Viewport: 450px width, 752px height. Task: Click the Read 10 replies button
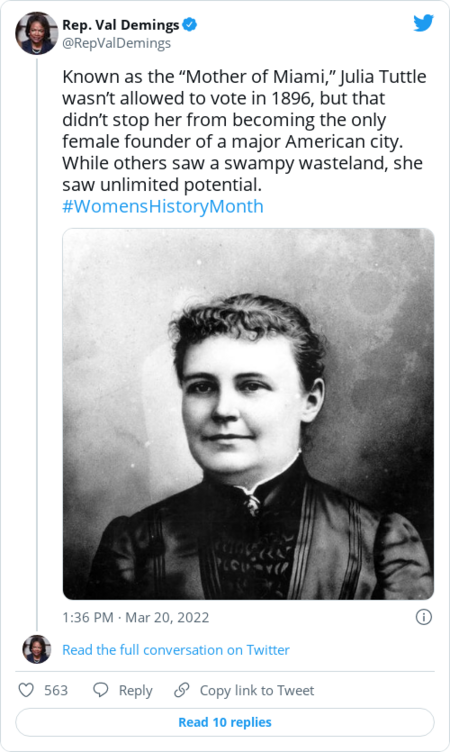point(225,722)
